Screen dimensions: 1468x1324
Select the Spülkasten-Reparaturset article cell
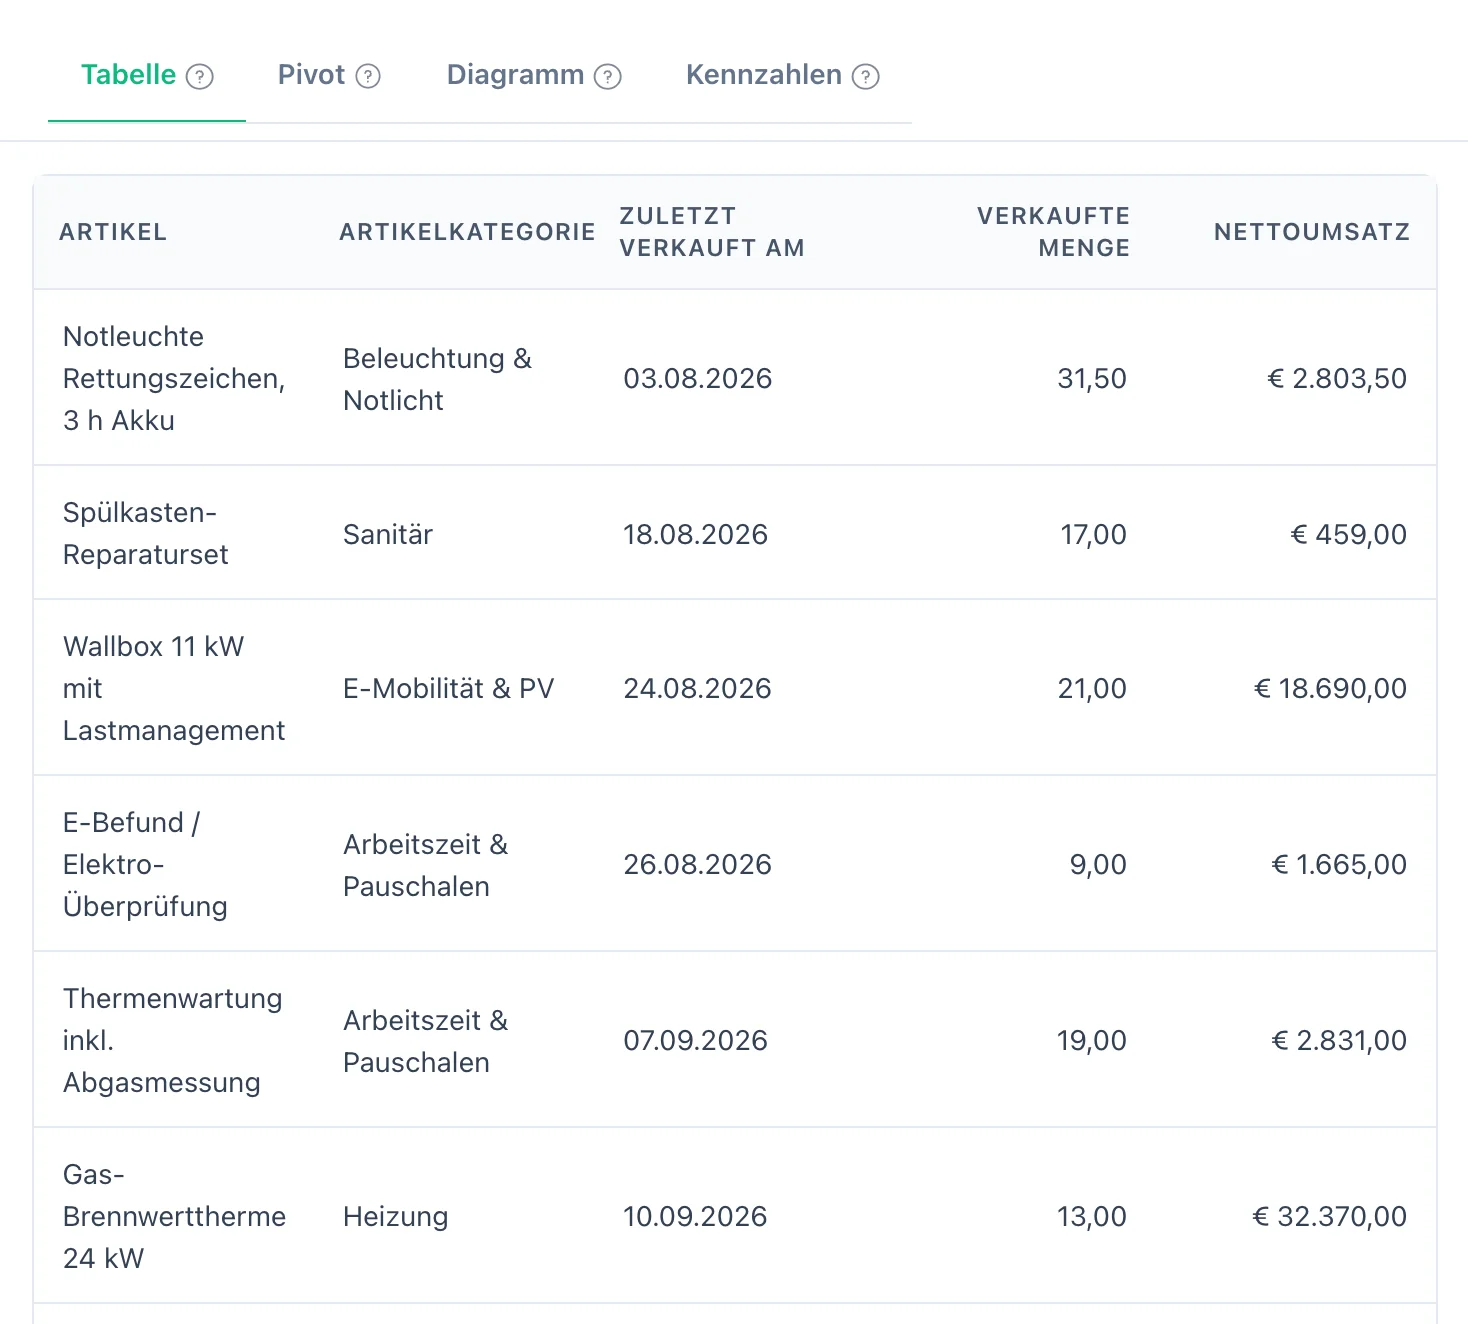click(x=146, y=533)
